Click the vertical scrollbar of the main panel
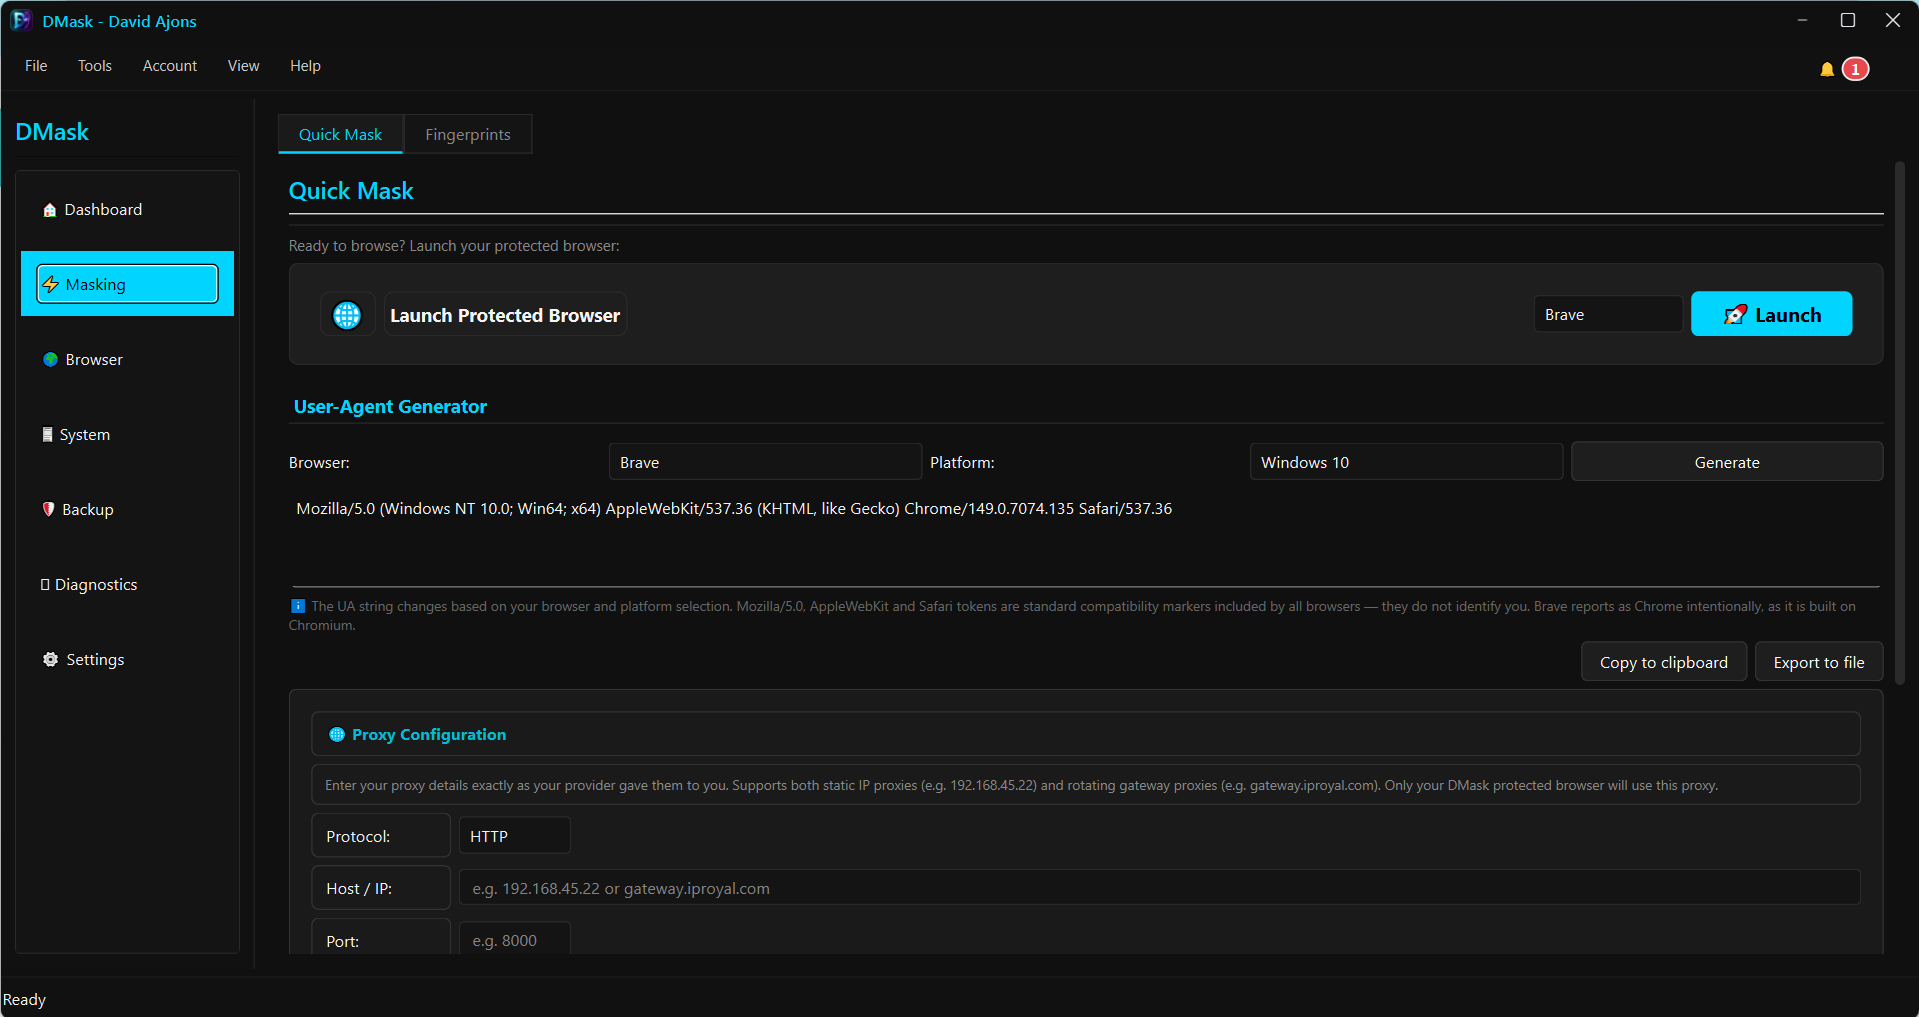 click(x=1899, y=423)
